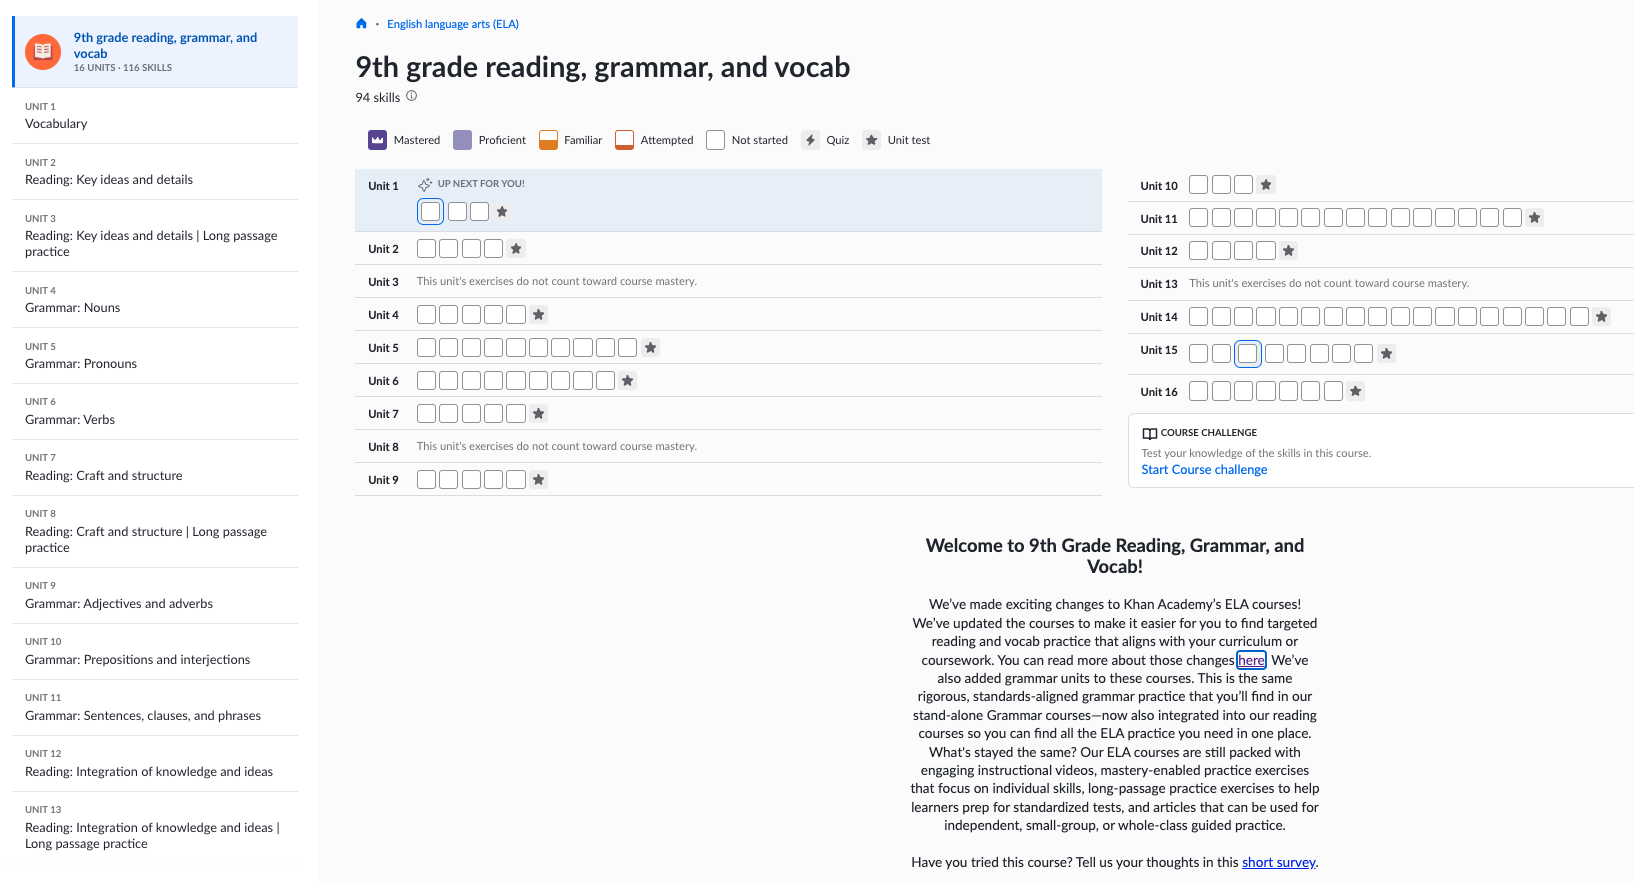Open the Unit 6 unit test star
Image resolution: width=1634 pixels, height=883 pixels.
(x=627, y=381)
